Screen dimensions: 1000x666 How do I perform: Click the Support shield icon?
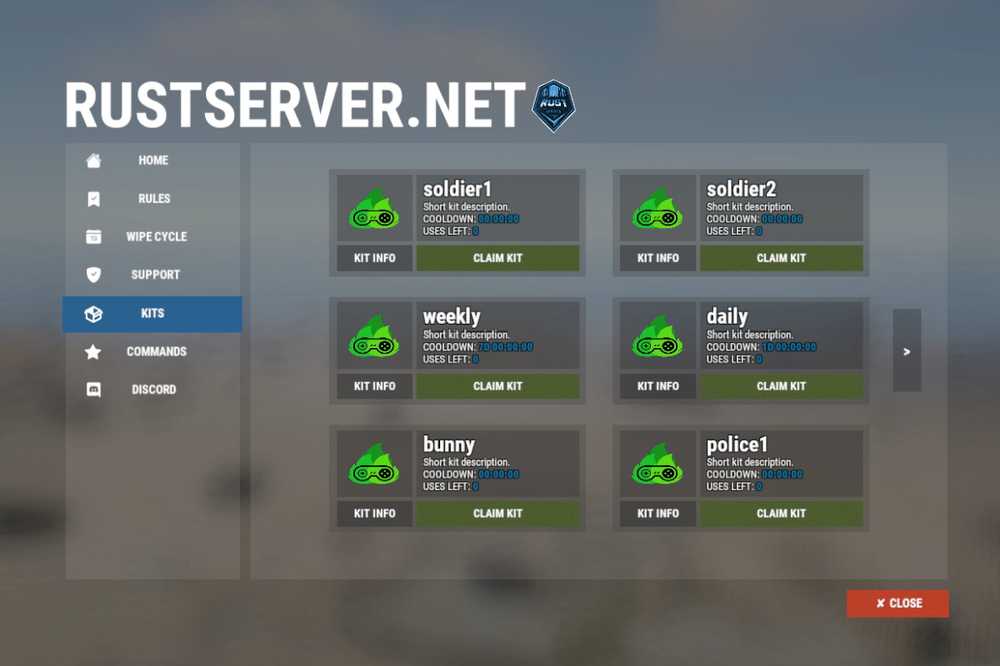(93, 275)
